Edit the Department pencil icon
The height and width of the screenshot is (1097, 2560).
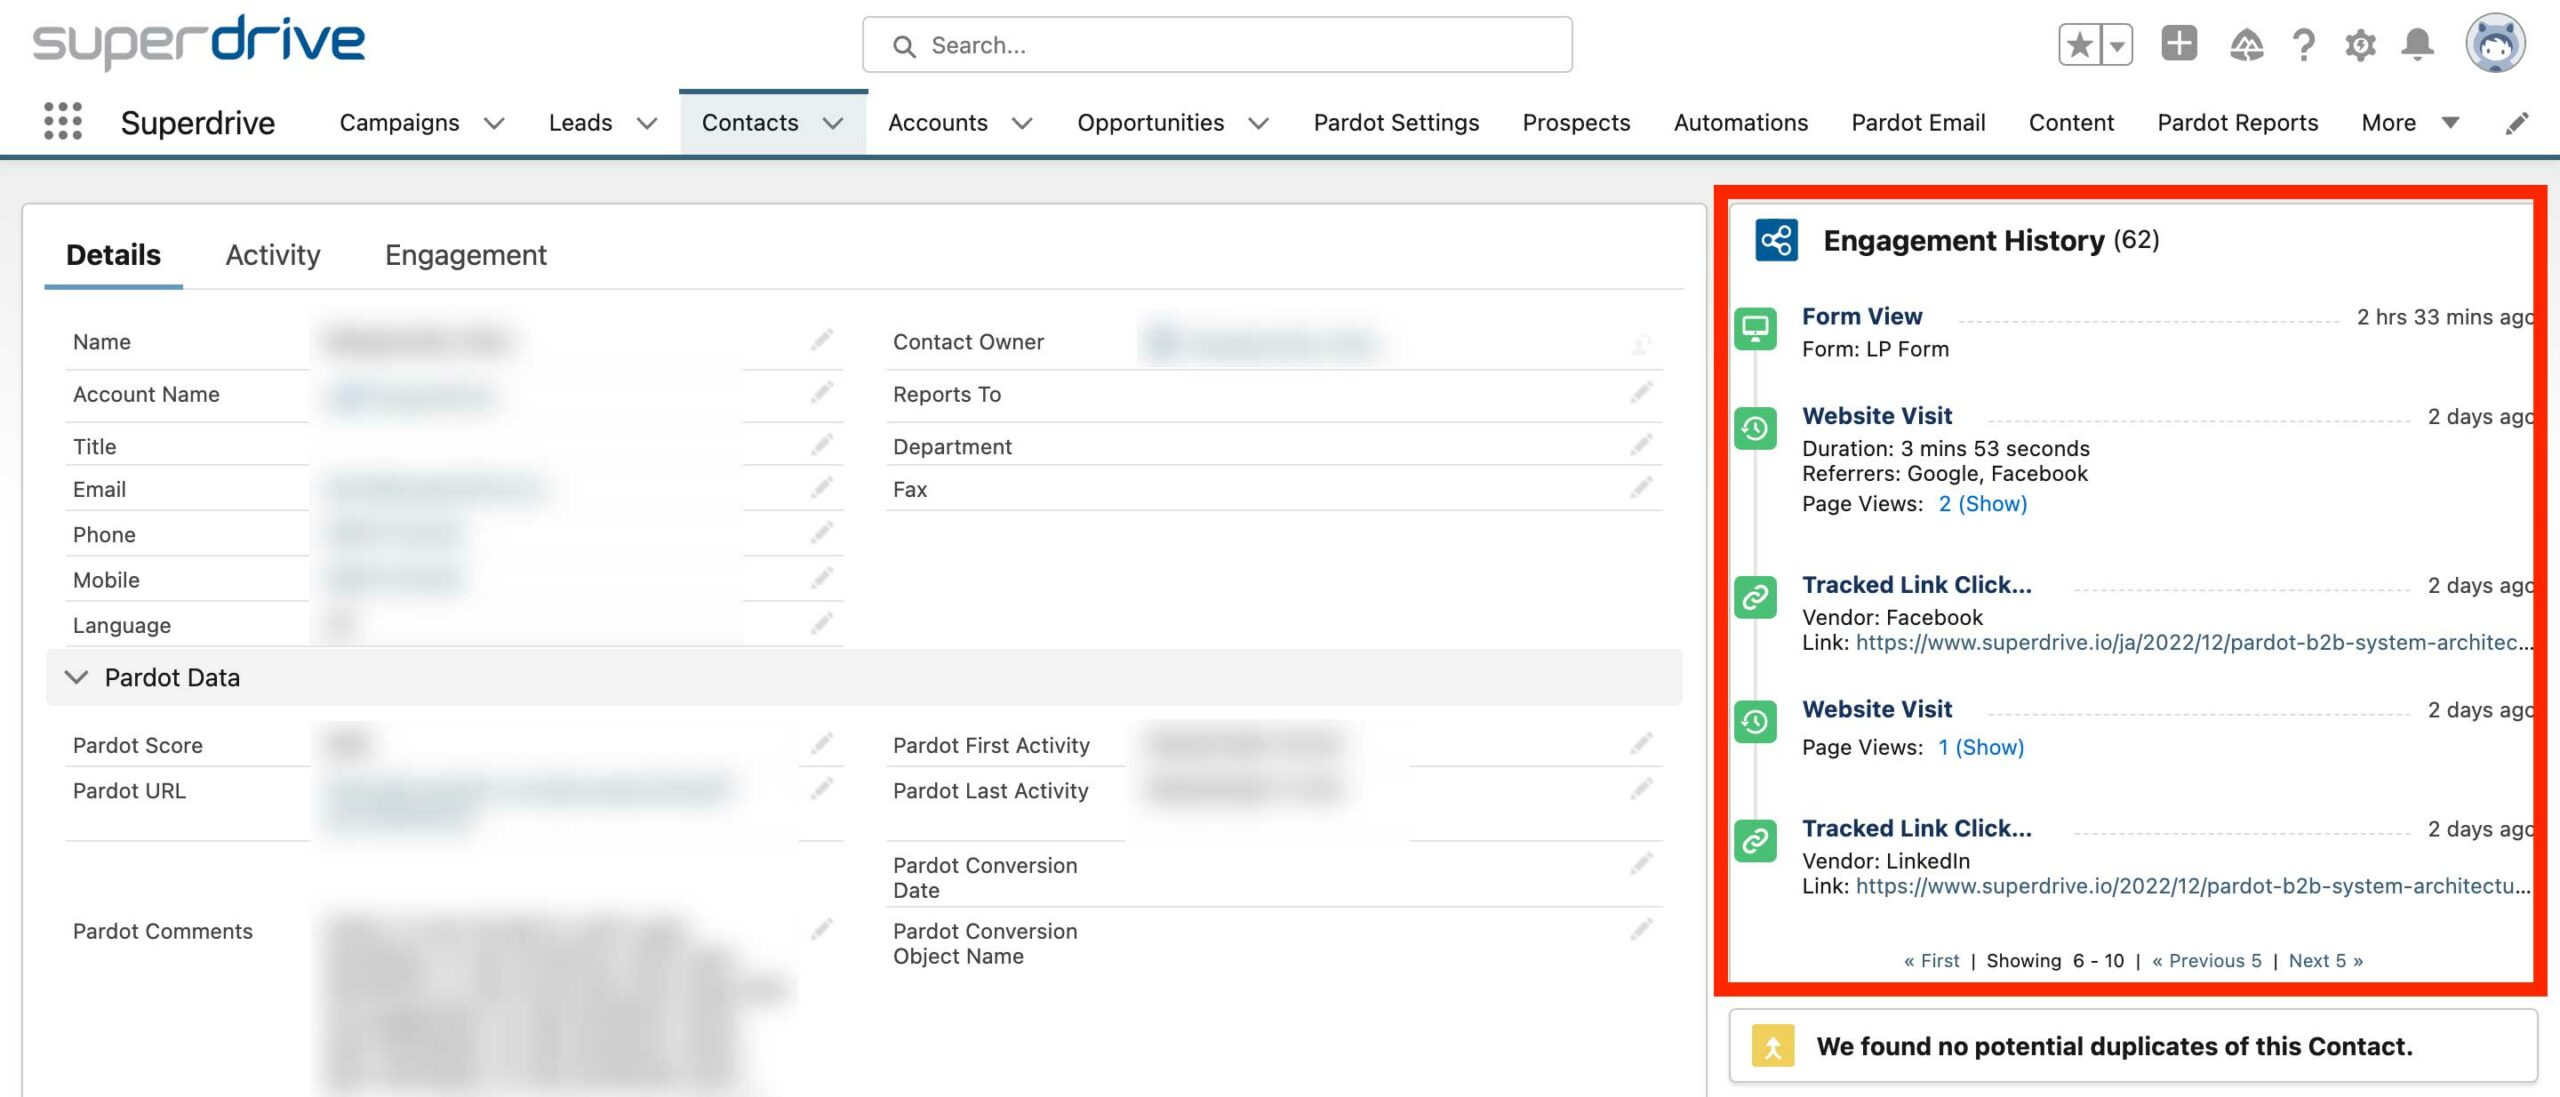1641,445
